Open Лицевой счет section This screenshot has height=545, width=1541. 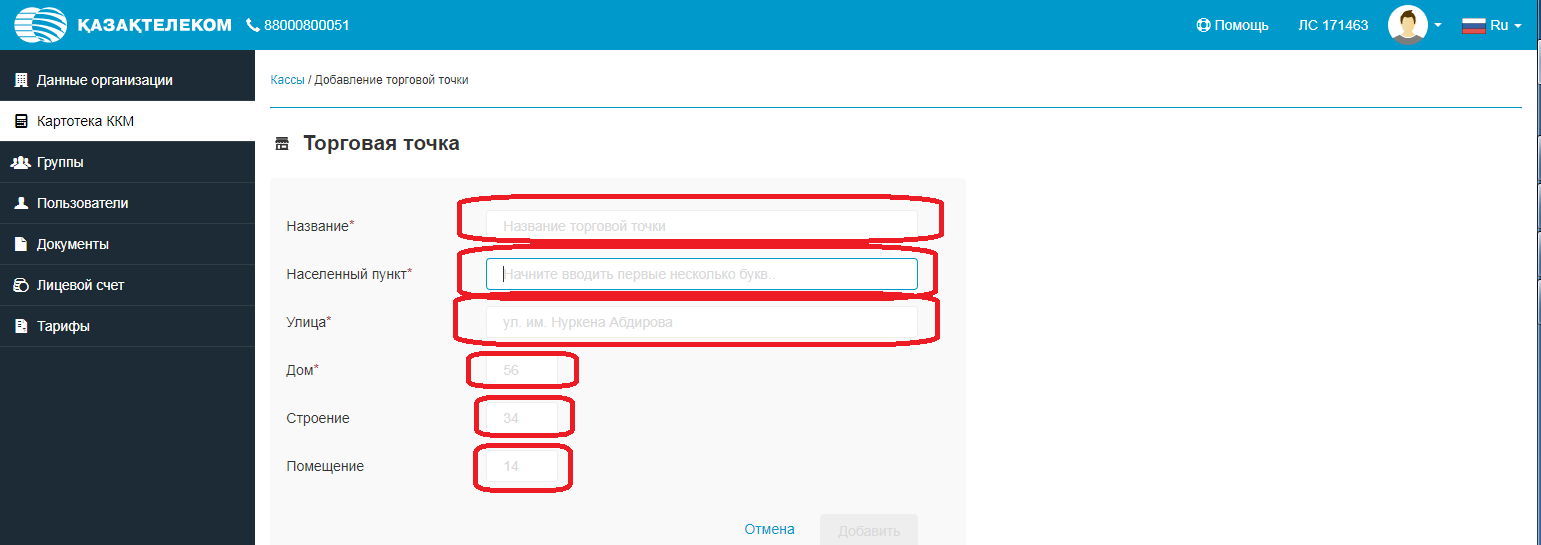[127, 285]
